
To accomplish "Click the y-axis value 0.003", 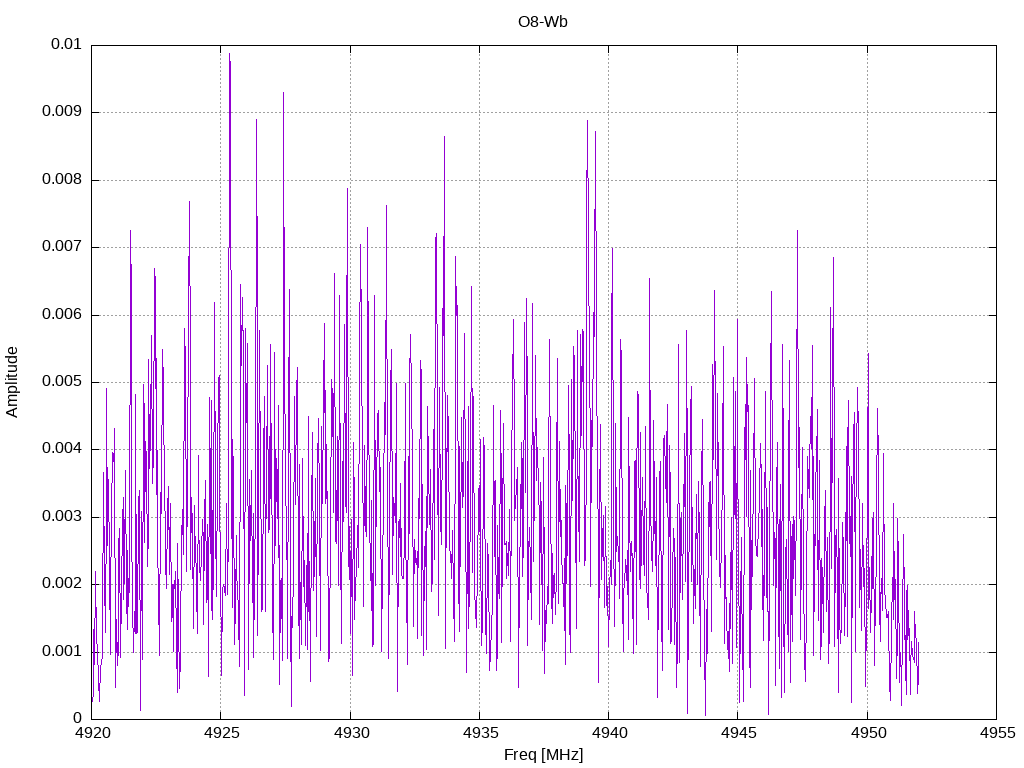I will click(x=61, y=517).
